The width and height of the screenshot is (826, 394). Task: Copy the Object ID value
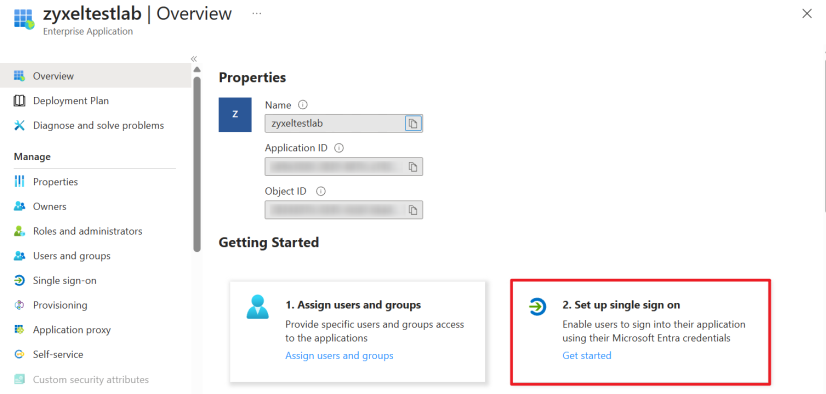click(414, 210)
